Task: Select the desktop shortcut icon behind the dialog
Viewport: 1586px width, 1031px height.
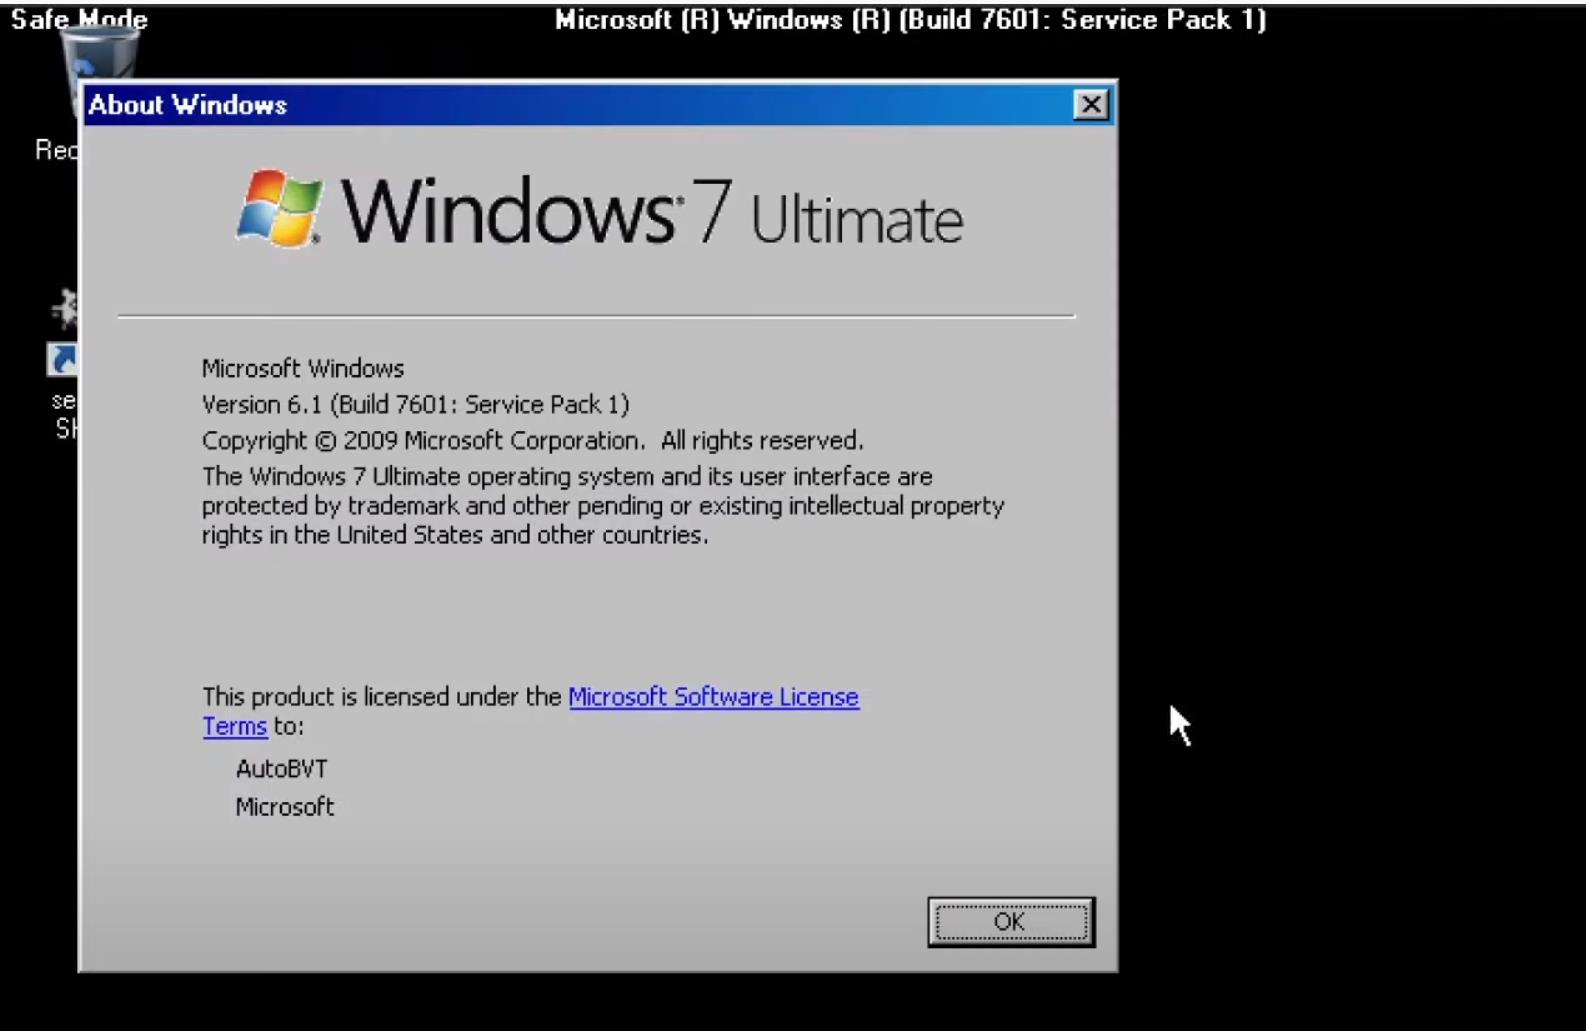Action: click(62, 335)
